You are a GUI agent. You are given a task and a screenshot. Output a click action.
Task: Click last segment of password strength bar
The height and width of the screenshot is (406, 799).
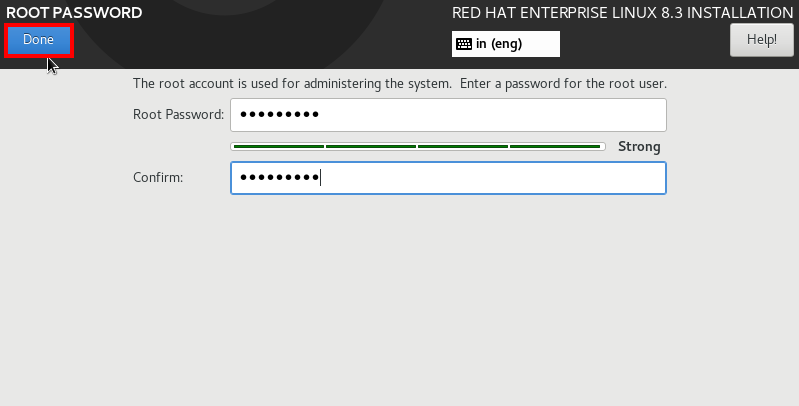[555, 147]
